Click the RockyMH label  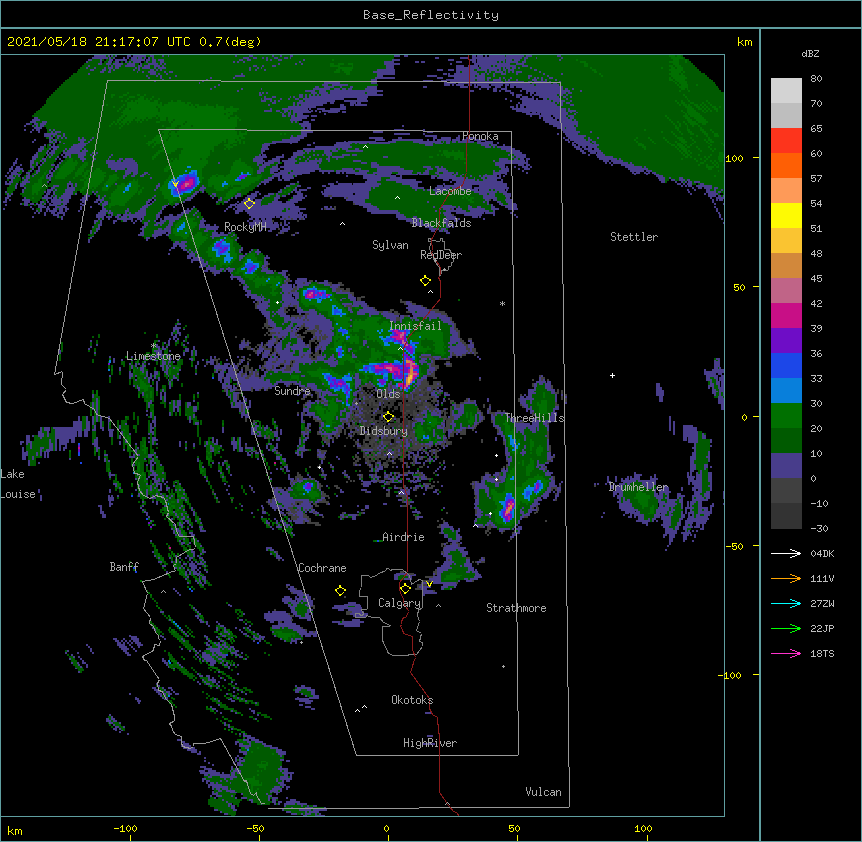245,227
